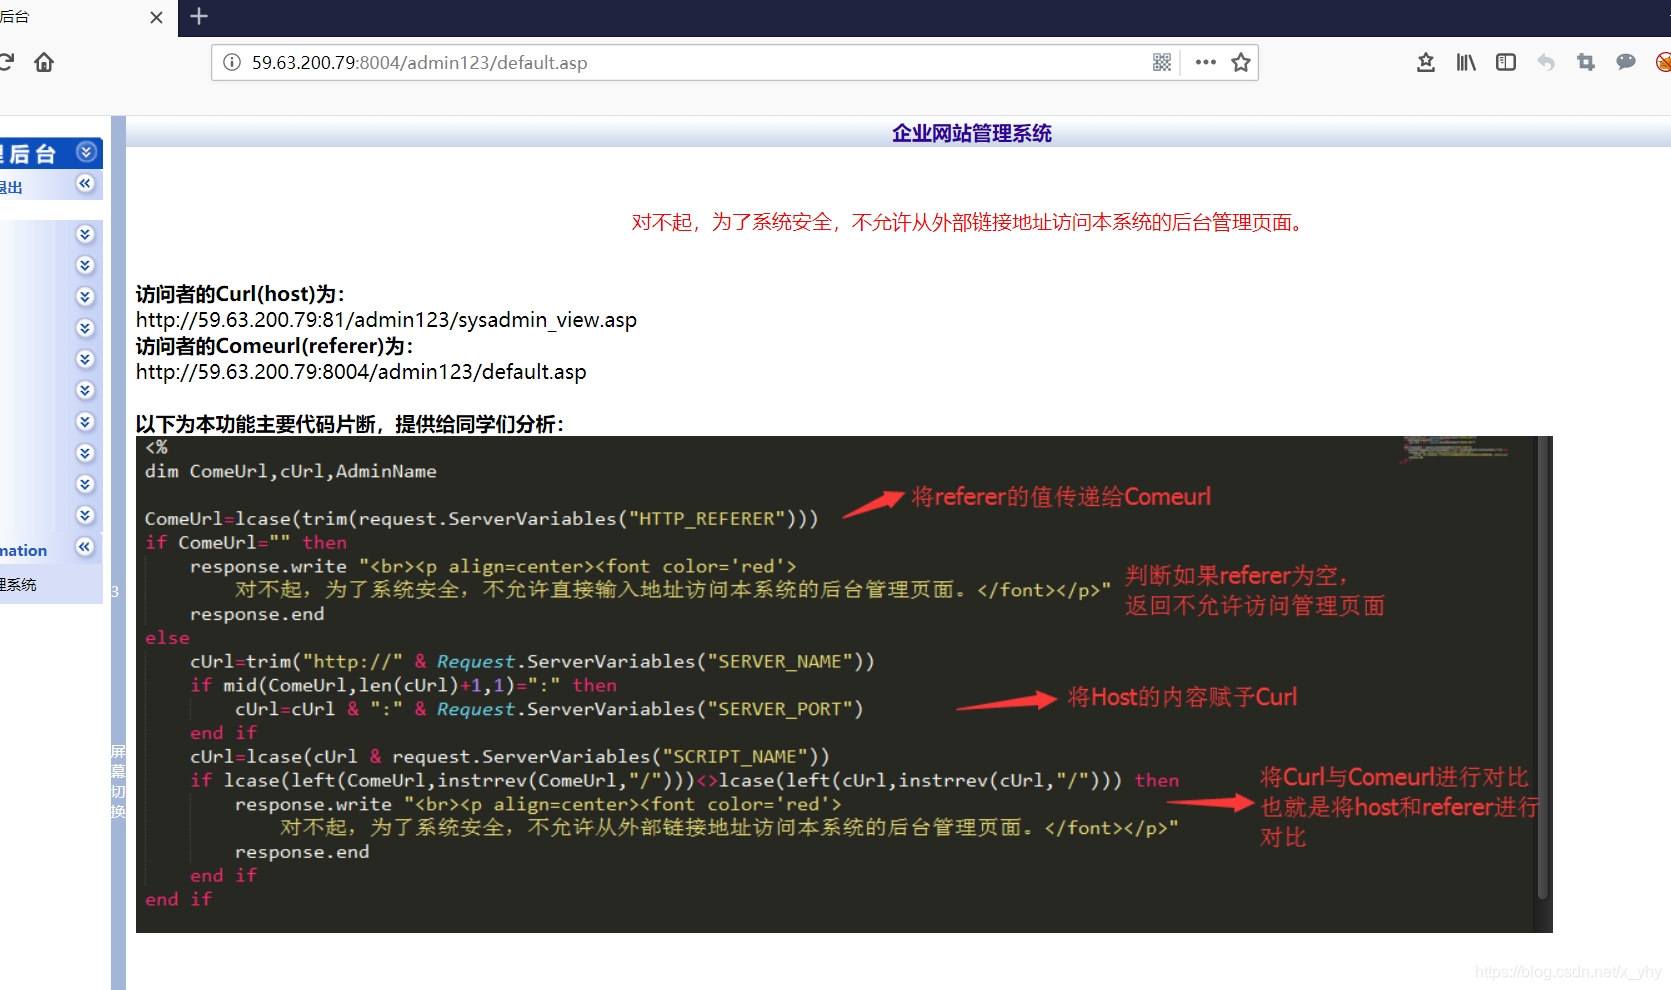Toggle the sidebar view icon

pyautogui.click(x=1506, y=62)
